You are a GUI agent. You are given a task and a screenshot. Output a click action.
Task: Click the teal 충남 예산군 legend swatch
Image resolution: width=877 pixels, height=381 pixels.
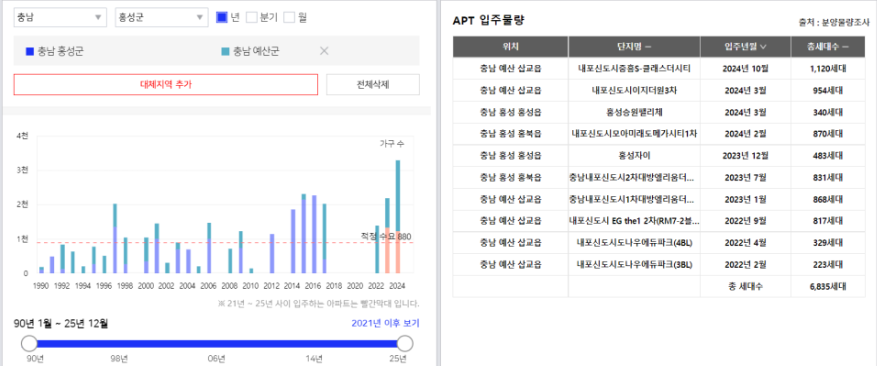(225, 51)
